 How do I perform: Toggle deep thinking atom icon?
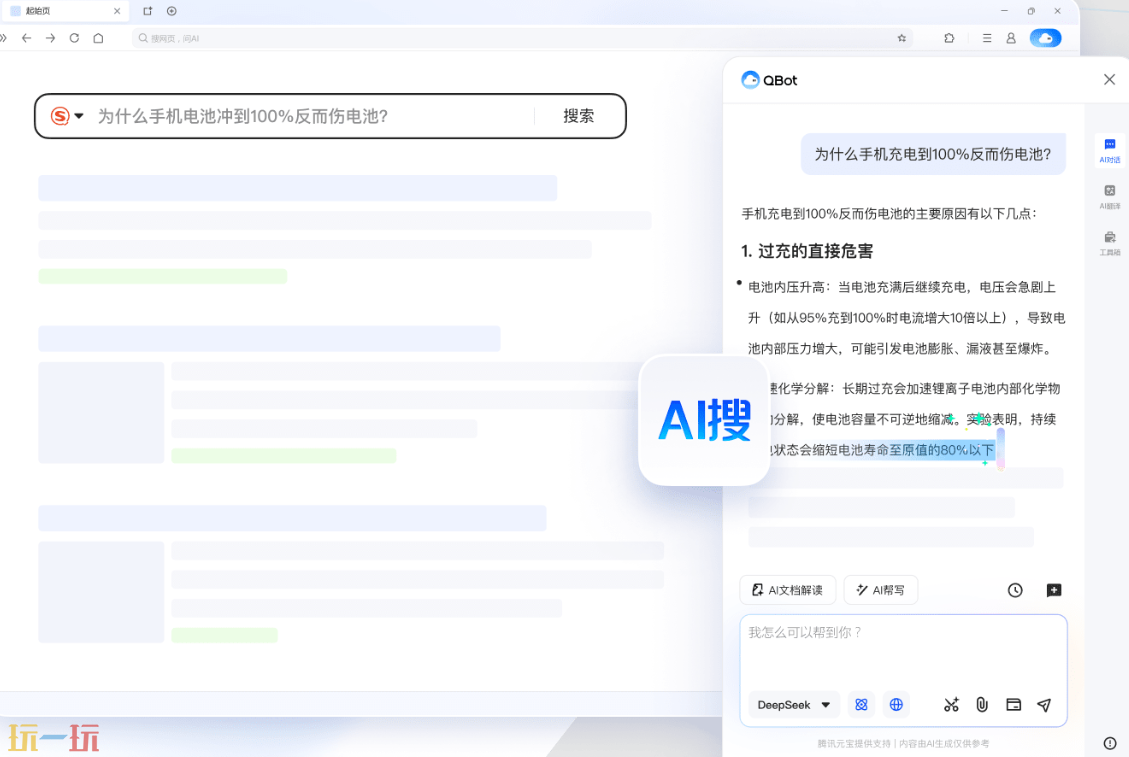tap(861, 705)
